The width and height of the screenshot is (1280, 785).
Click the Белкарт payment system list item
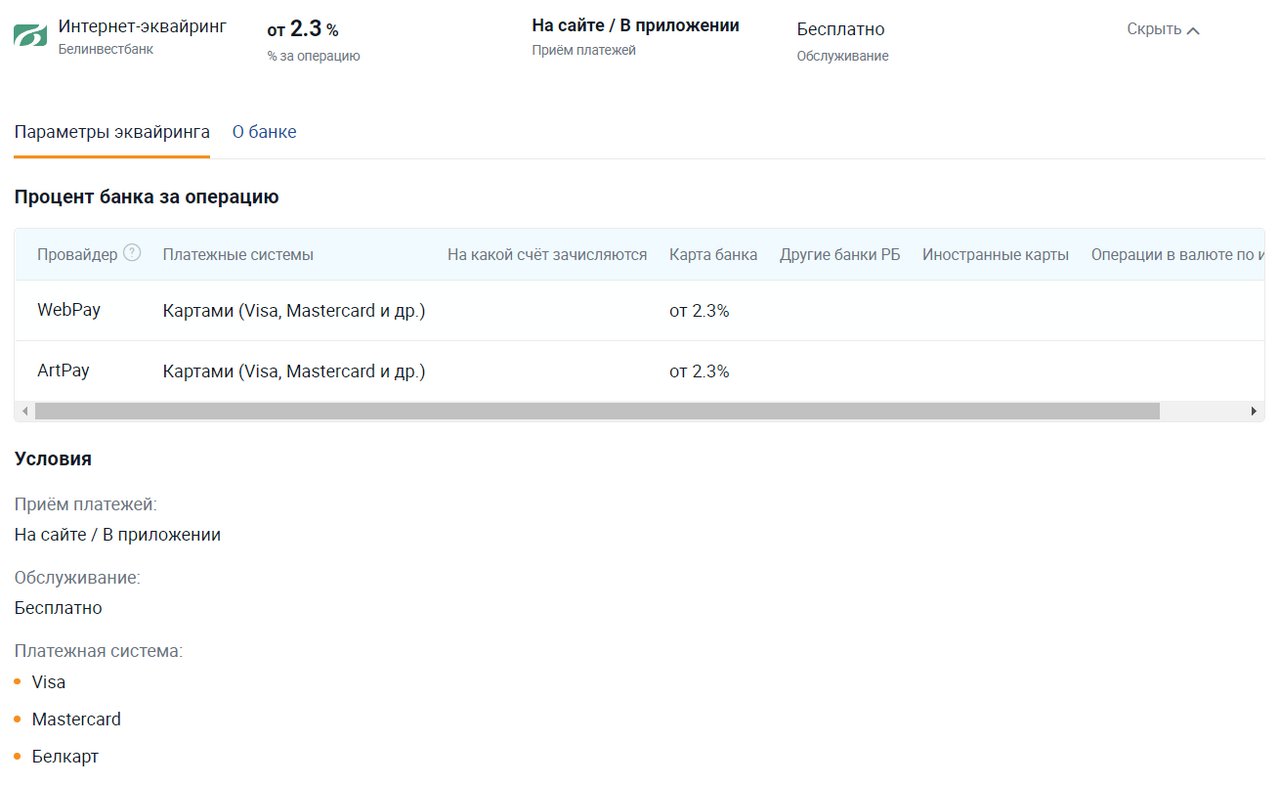tap(65, 757)
